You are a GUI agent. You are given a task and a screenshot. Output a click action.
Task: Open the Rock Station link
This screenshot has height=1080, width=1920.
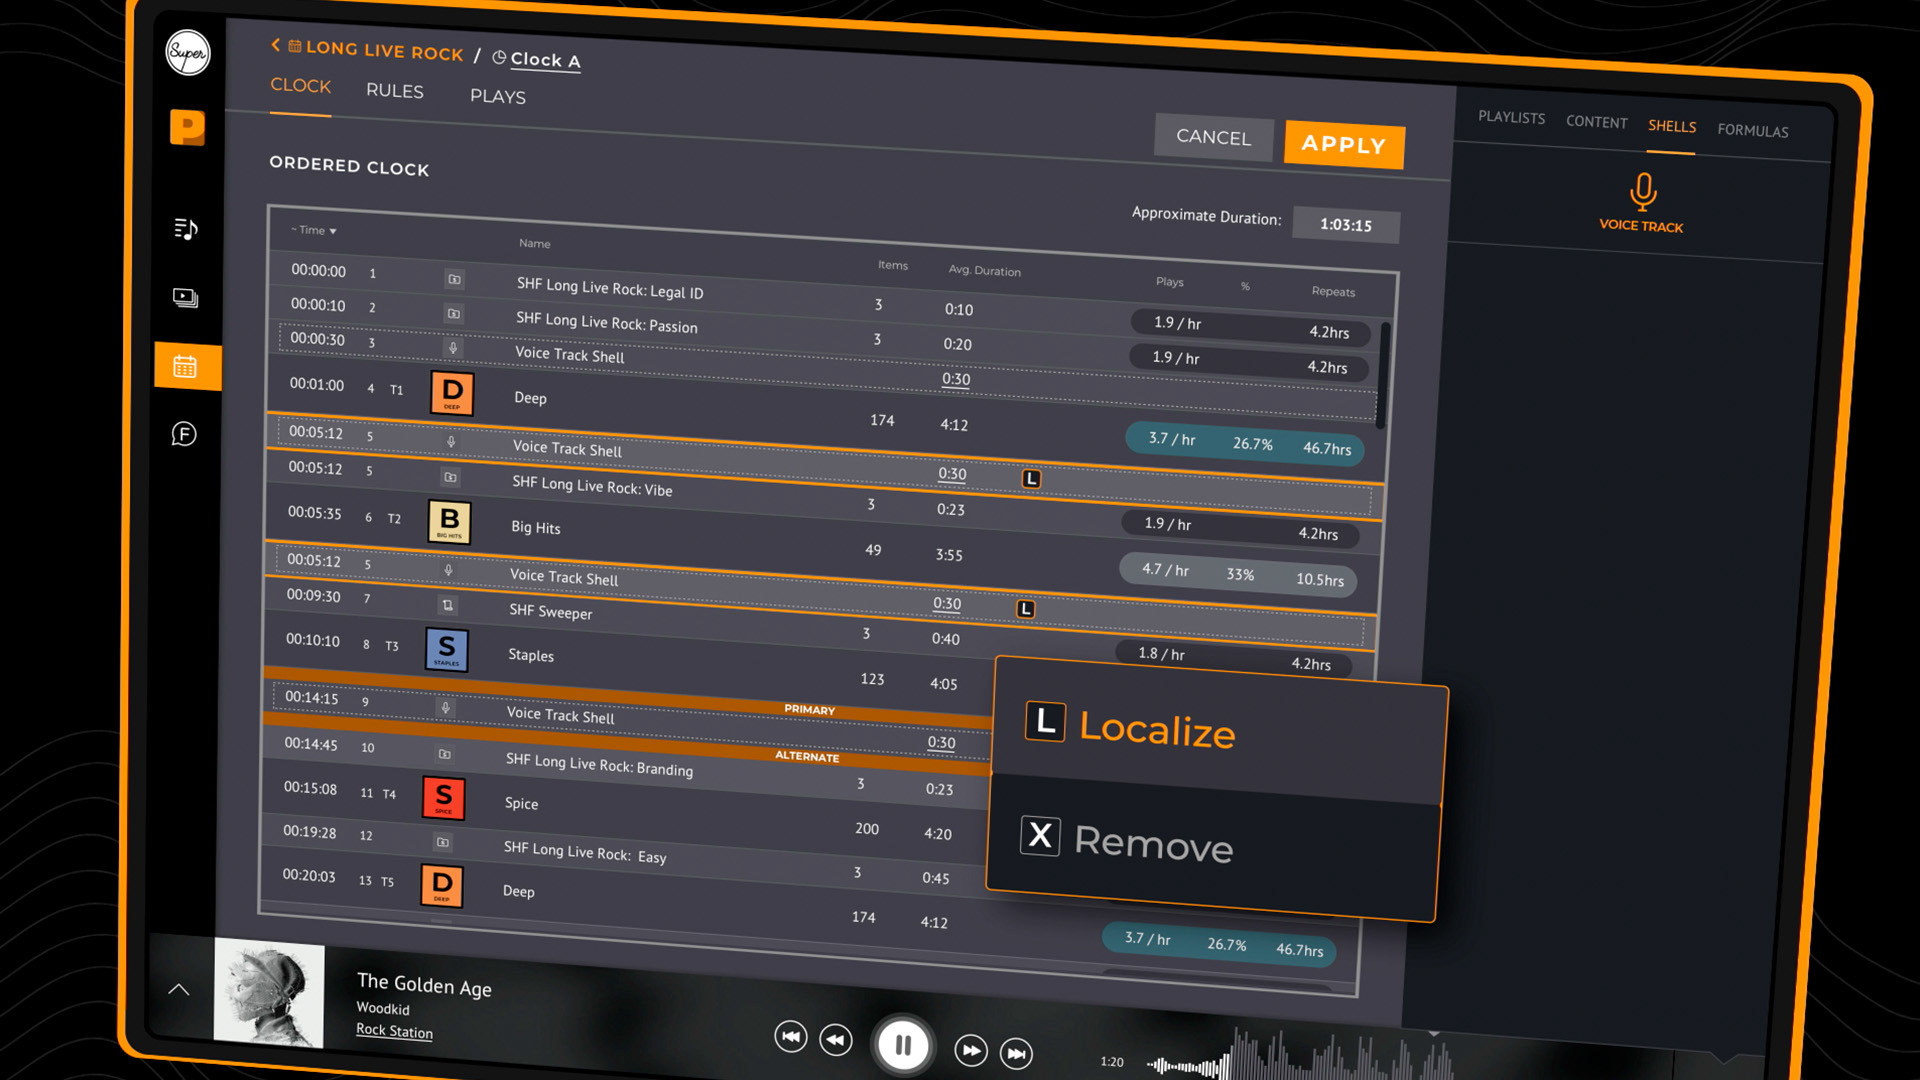[x=394, y=1031]
